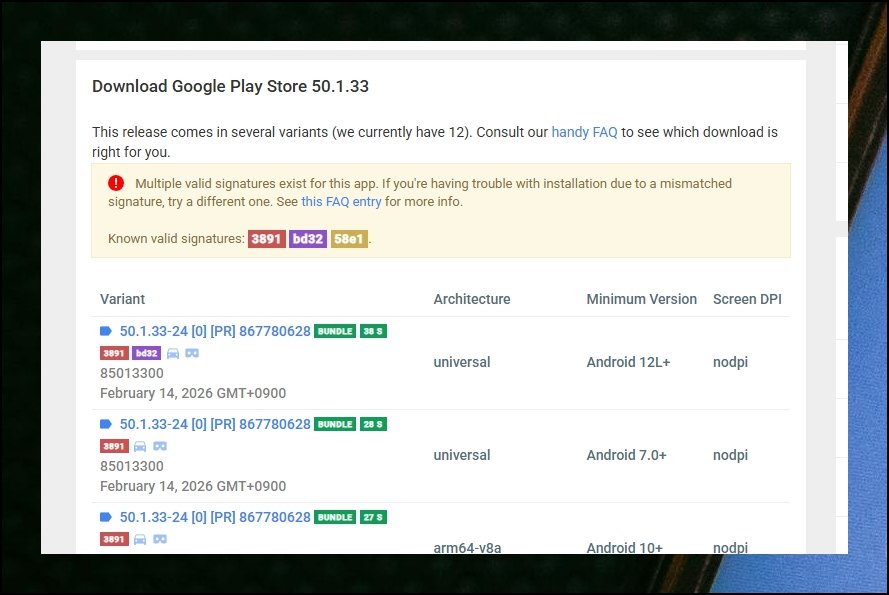The height and width of the screenshot is (595, 889).
Task: Click the 28 S splits badge
Action: point(373,424)
